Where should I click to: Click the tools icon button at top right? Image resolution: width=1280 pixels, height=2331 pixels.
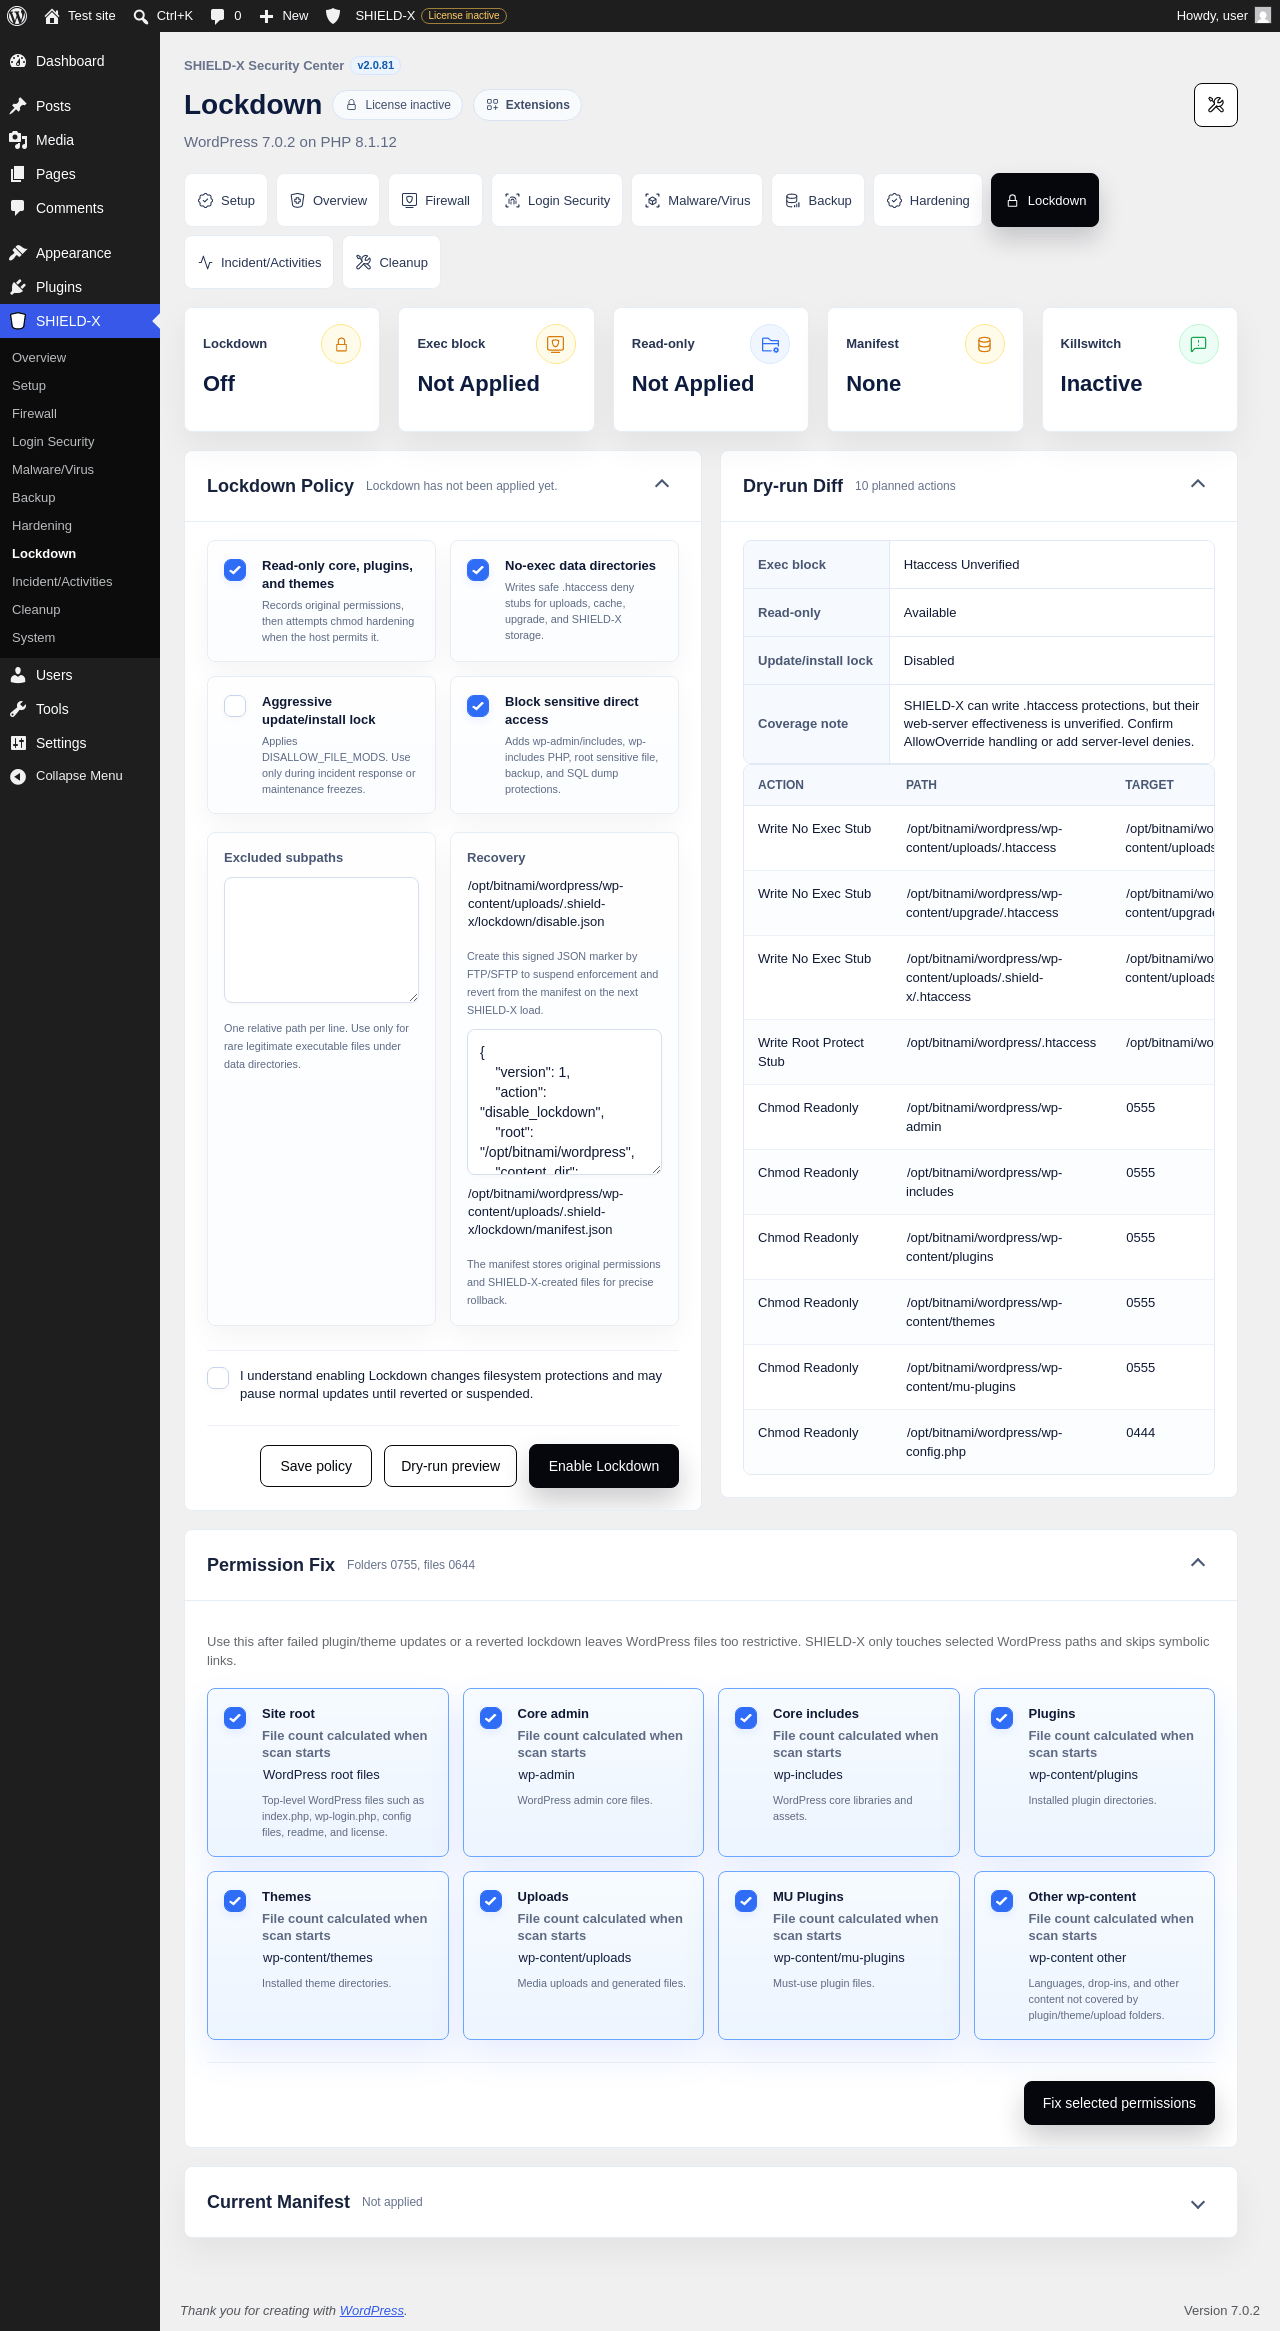tap(1216, 105)
